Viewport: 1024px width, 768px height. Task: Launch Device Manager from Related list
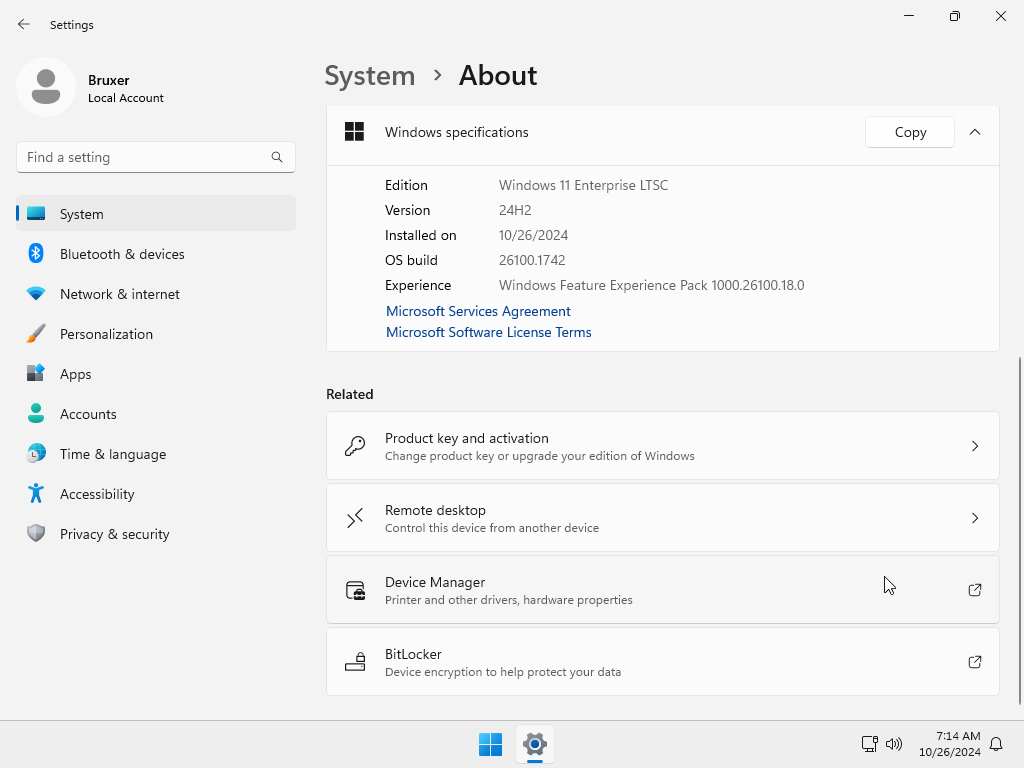pos(662,590)
